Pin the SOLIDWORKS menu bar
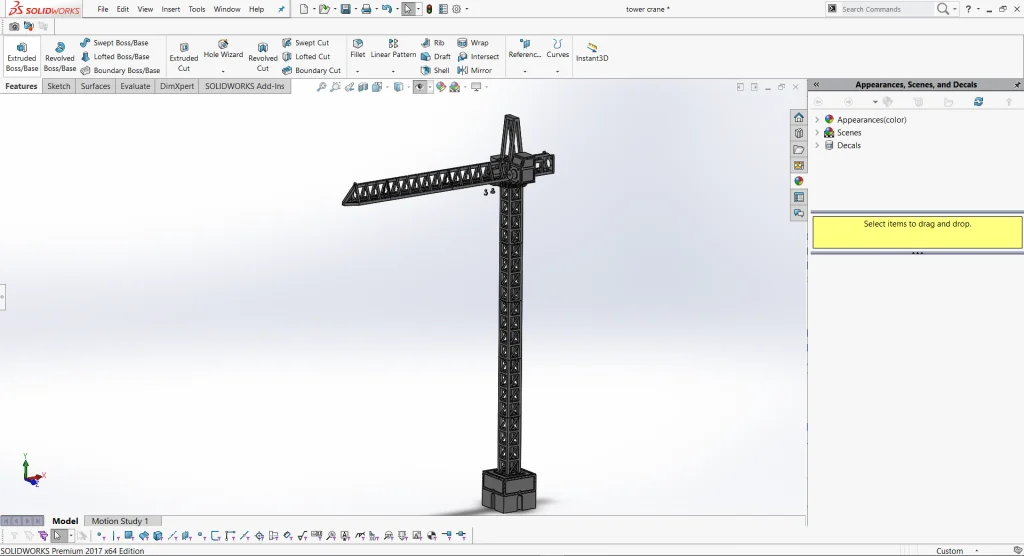1024x556 pixels. [x=281, y=9]
